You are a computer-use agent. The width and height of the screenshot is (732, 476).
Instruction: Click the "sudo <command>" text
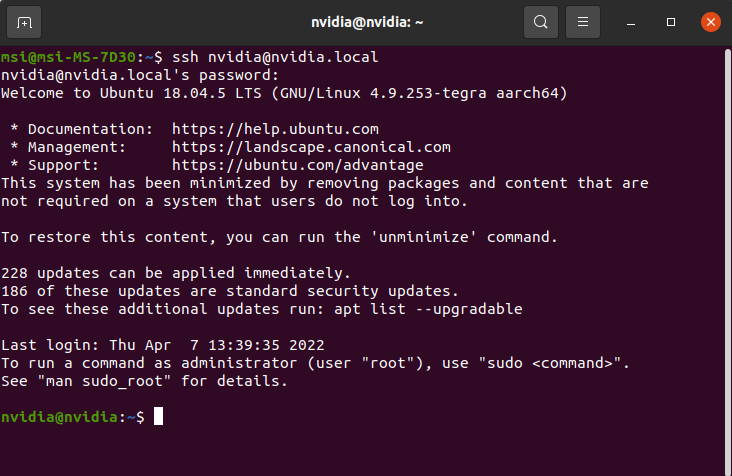550,363
